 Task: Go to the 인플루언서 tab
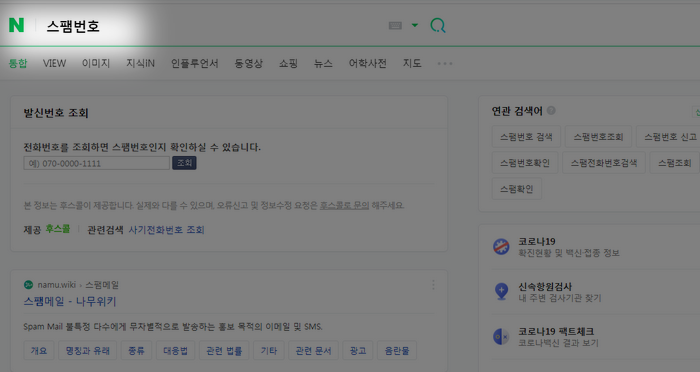(195, 63)
